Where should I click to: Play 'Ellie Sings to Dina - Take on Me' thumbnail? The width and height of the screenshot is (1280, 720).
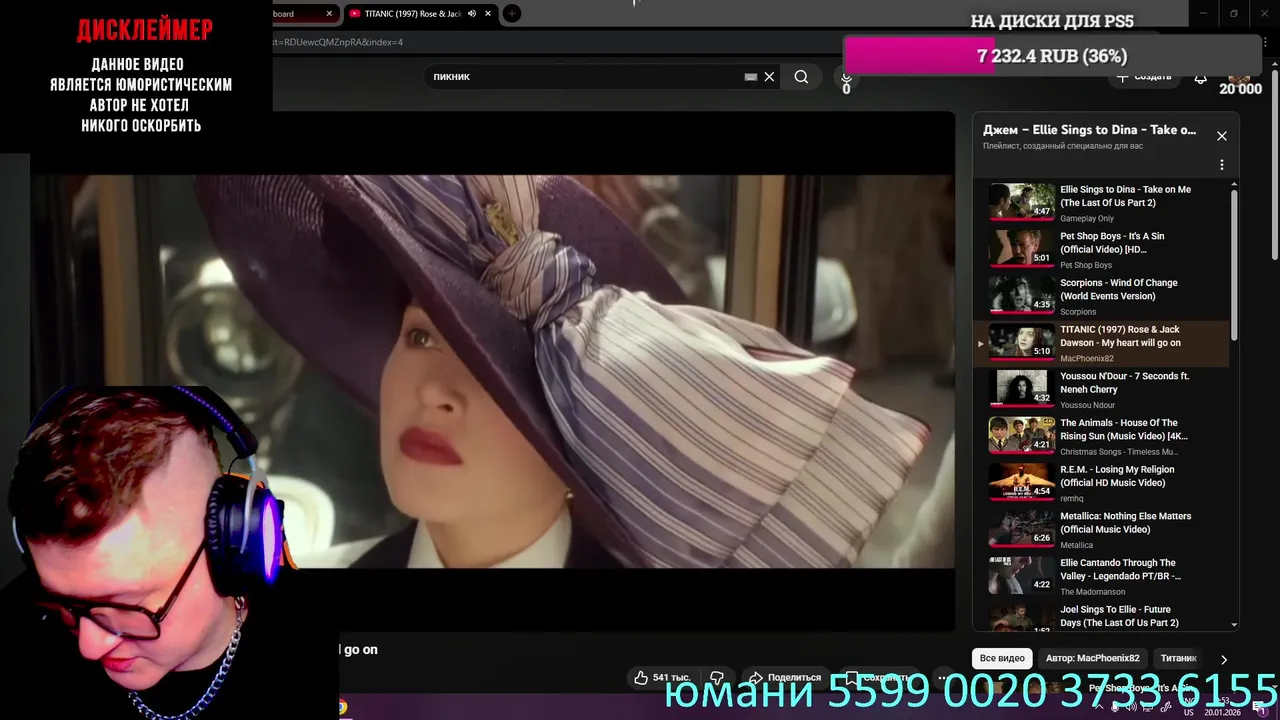[x=1021, y=201]
